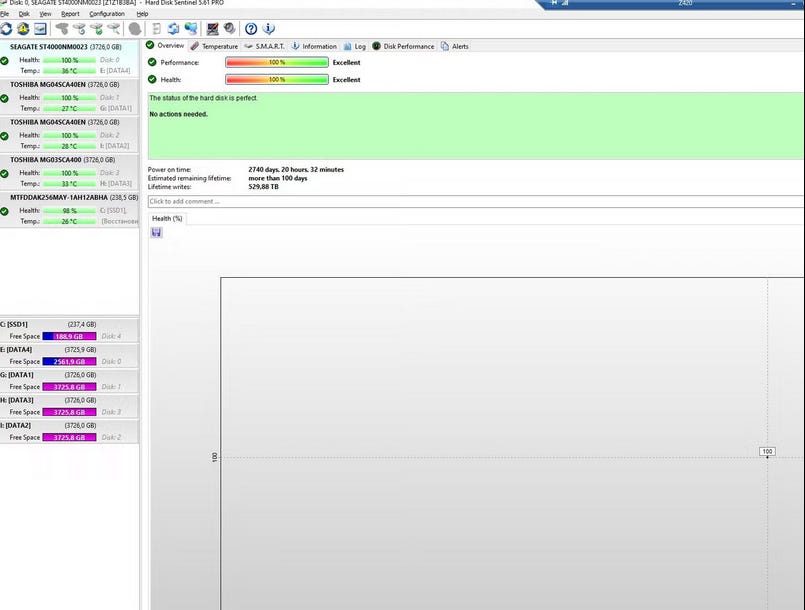Open the Alerts tab

(x=455, y=46)
